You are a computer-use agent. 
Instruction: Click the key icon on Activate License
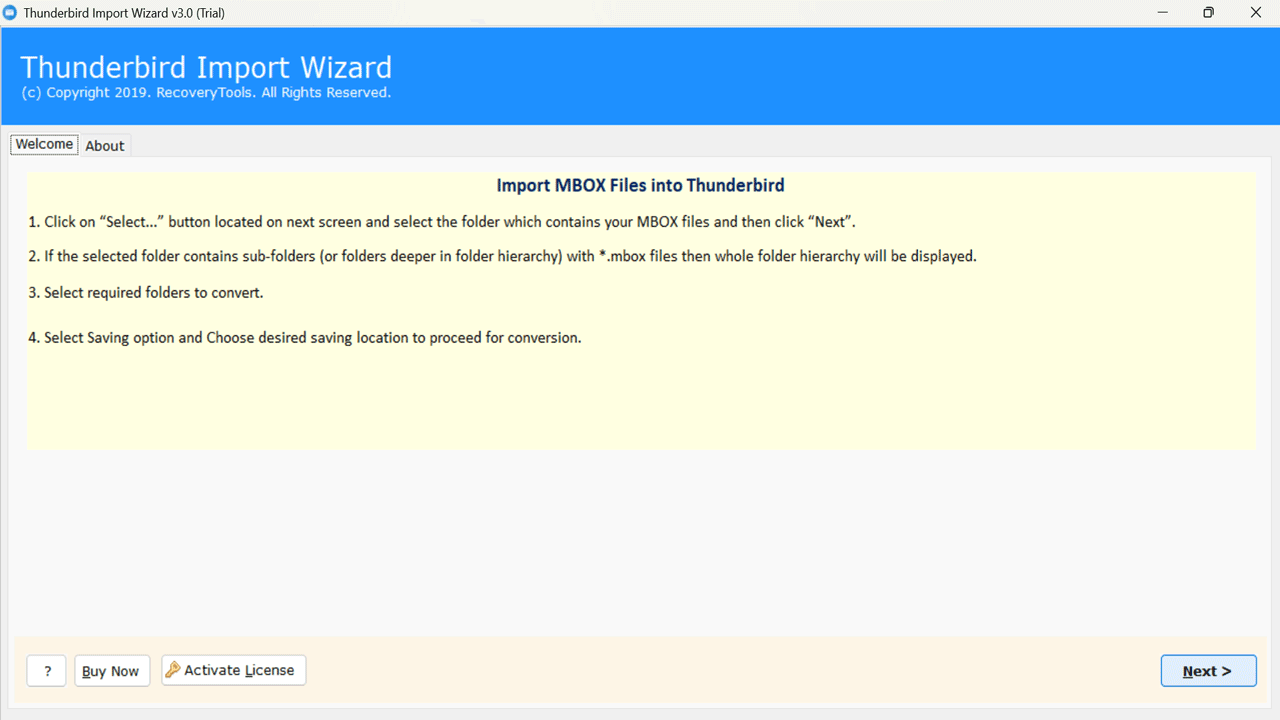(x=172, y=670)
